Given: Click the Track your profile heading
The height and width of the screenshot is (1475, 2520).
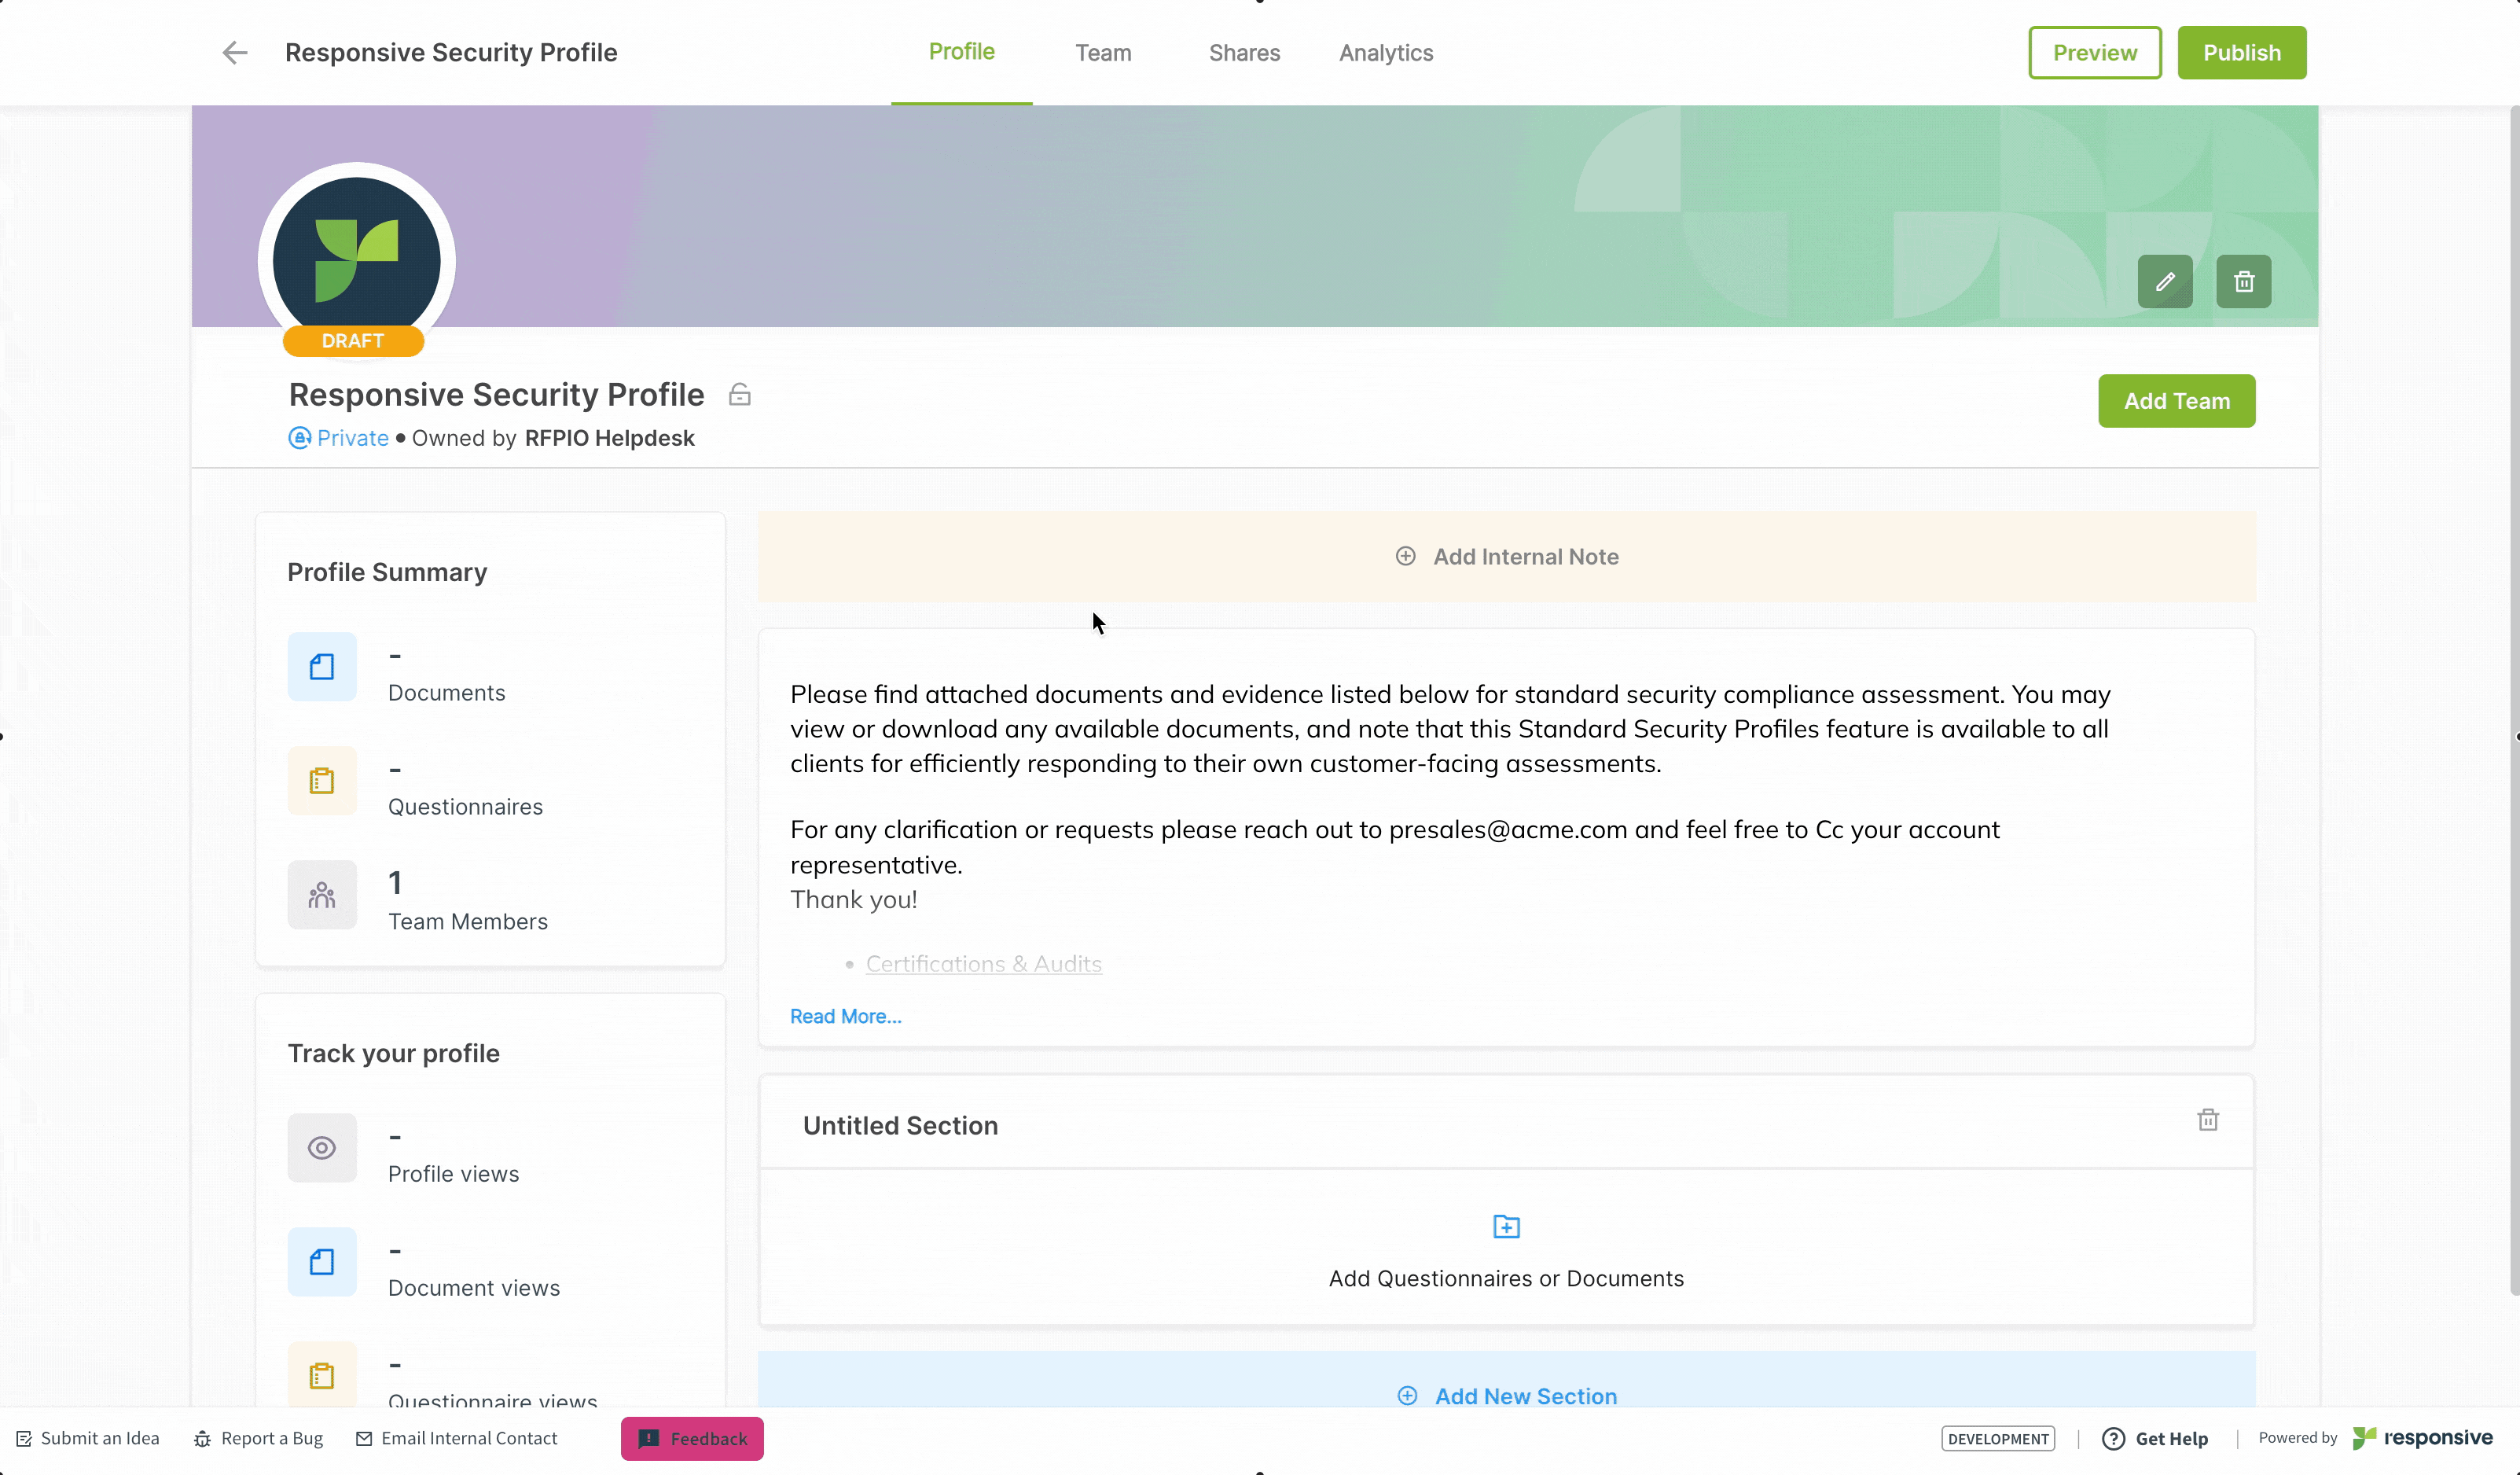Looking at the screenshot, I should click(x=393, y=1053).
